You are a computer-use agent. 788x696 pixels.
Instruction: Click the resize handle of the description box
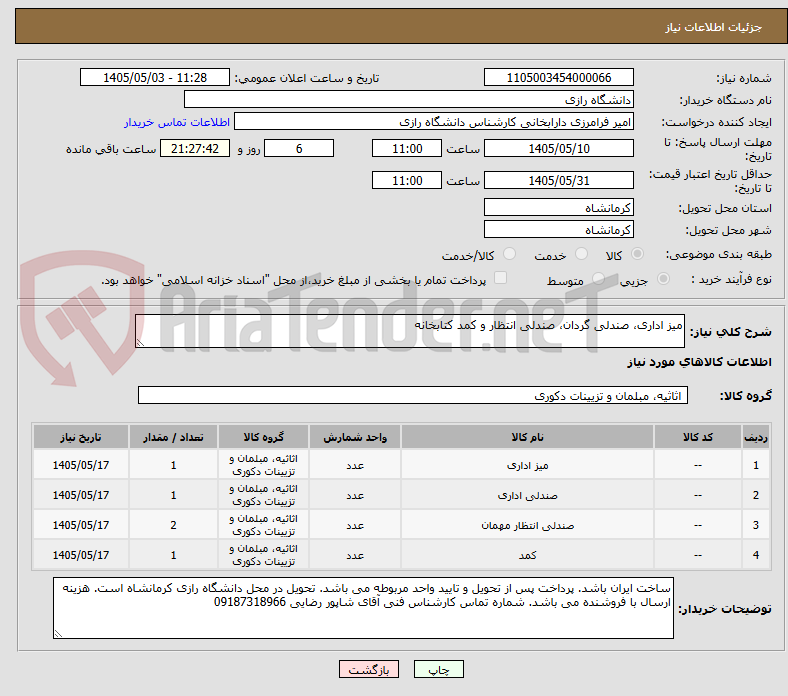pos(140,343)
